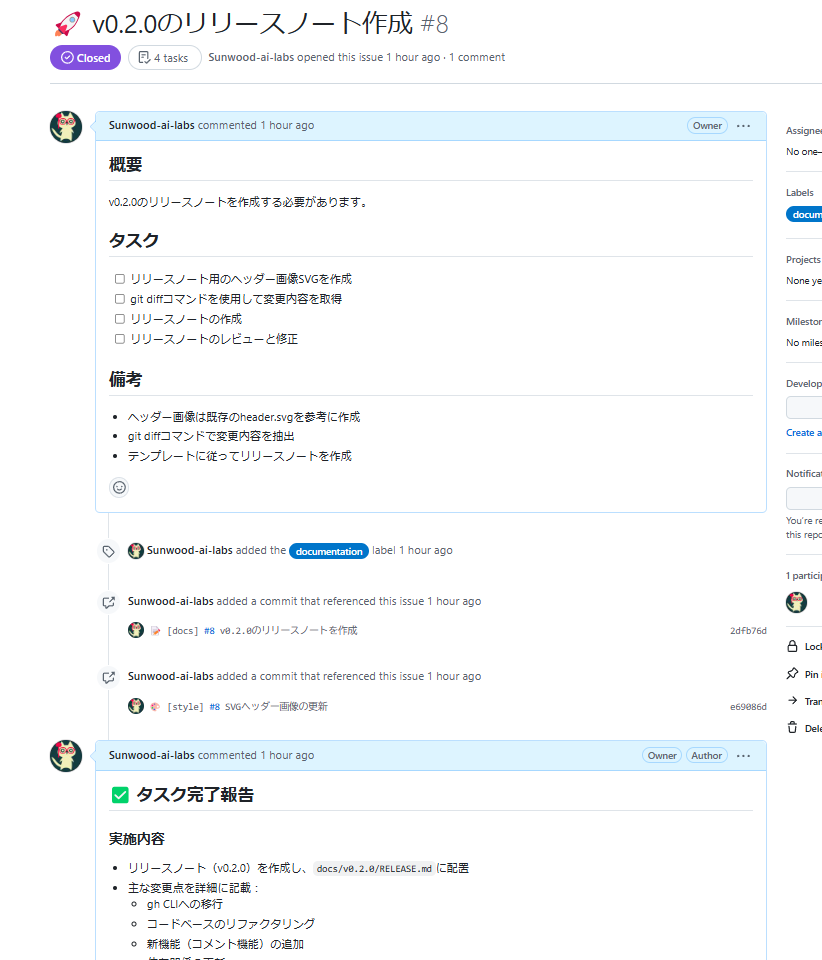
Task: Click the 4 tasks progress badge
Action: pos(164,58)
